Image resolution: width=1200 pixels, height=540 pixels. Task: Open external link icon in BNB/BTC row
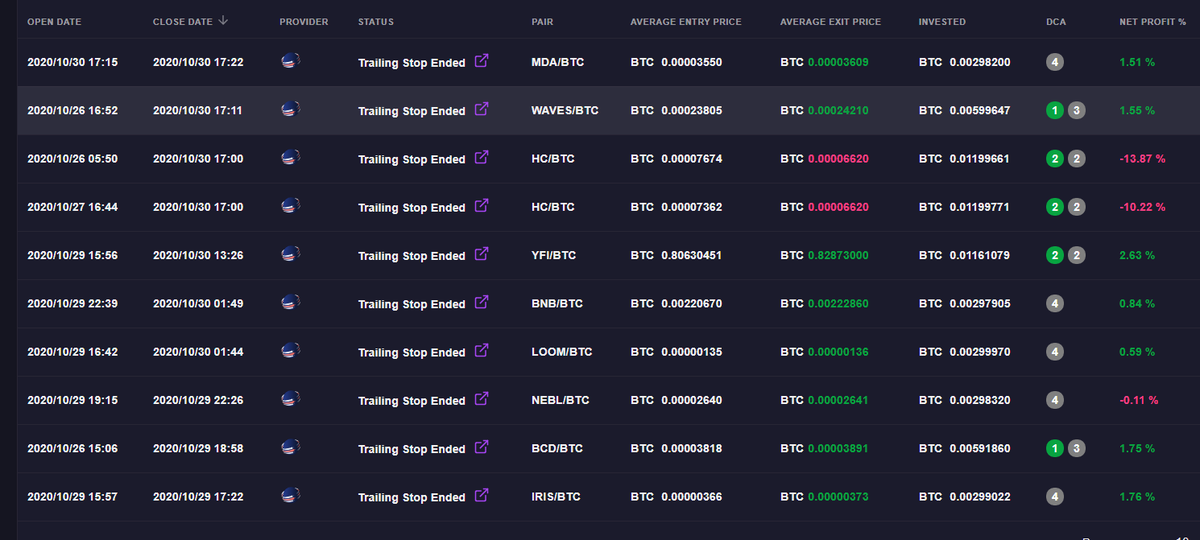[x=481, y=301]
